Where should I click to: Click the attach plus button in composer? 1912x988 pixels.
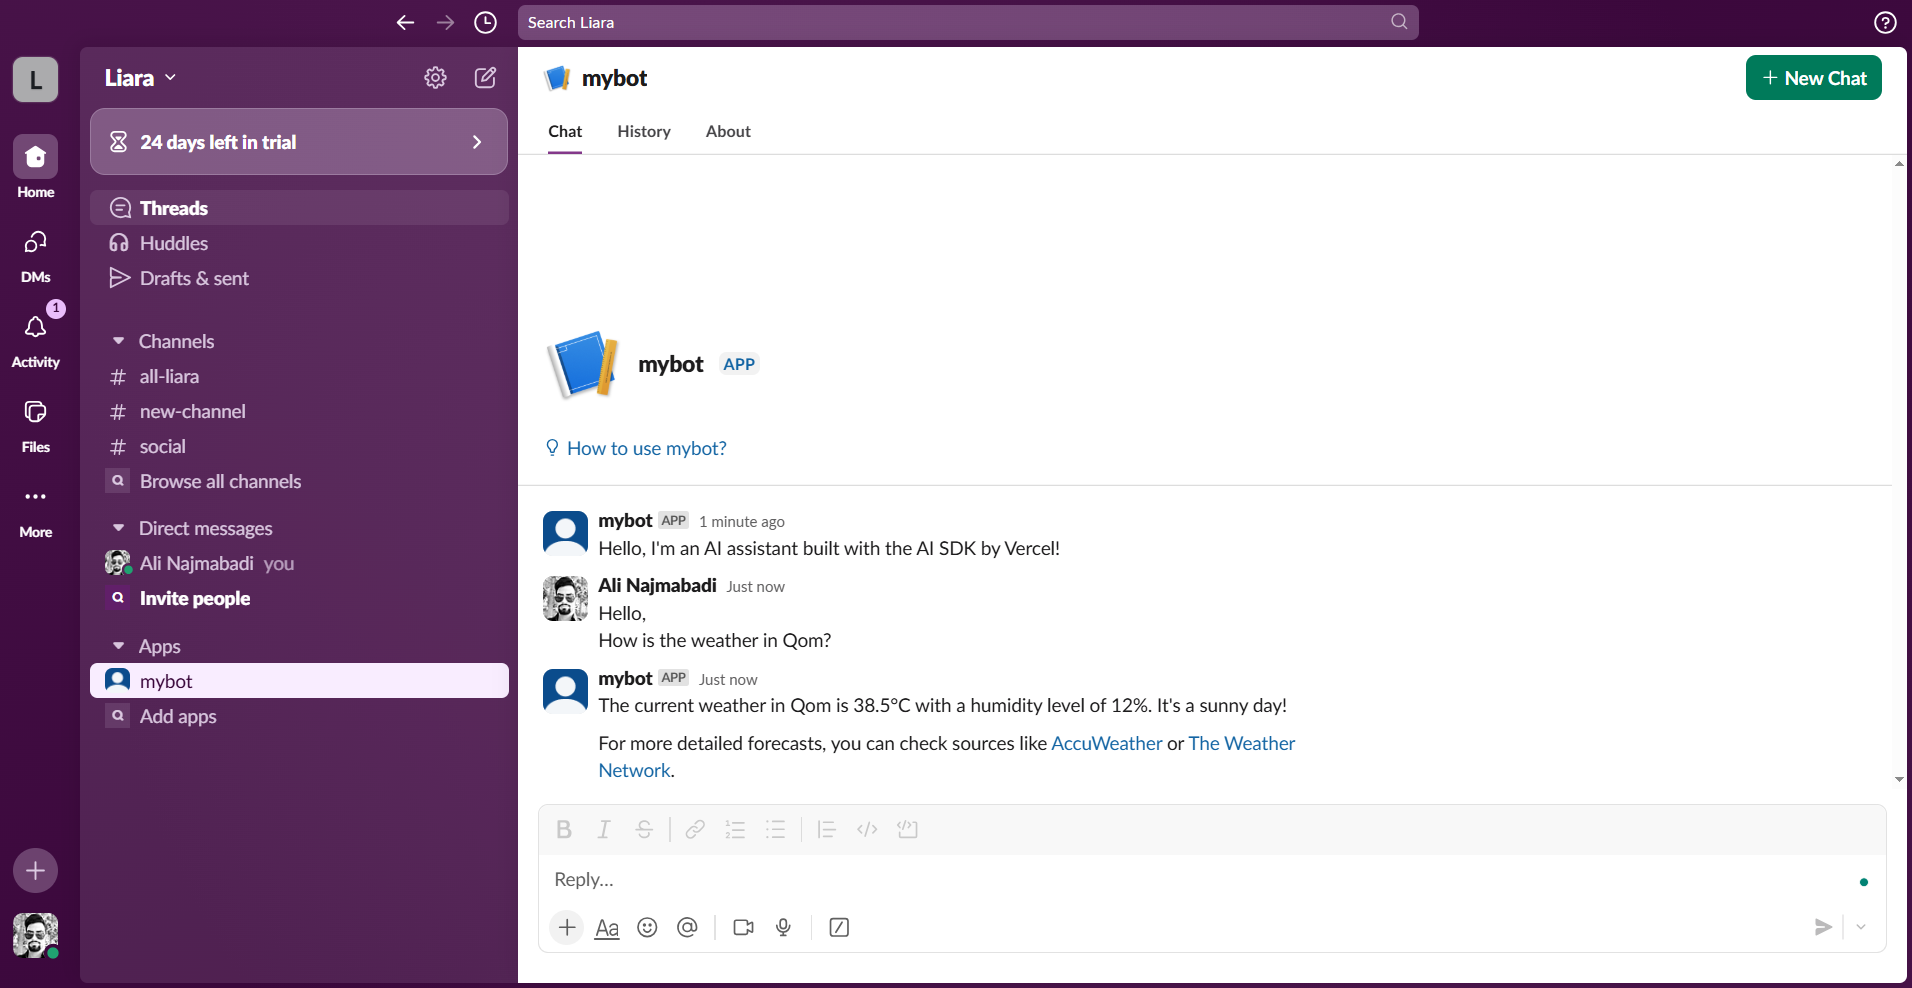pyautogui.click(x=567, y=927)
